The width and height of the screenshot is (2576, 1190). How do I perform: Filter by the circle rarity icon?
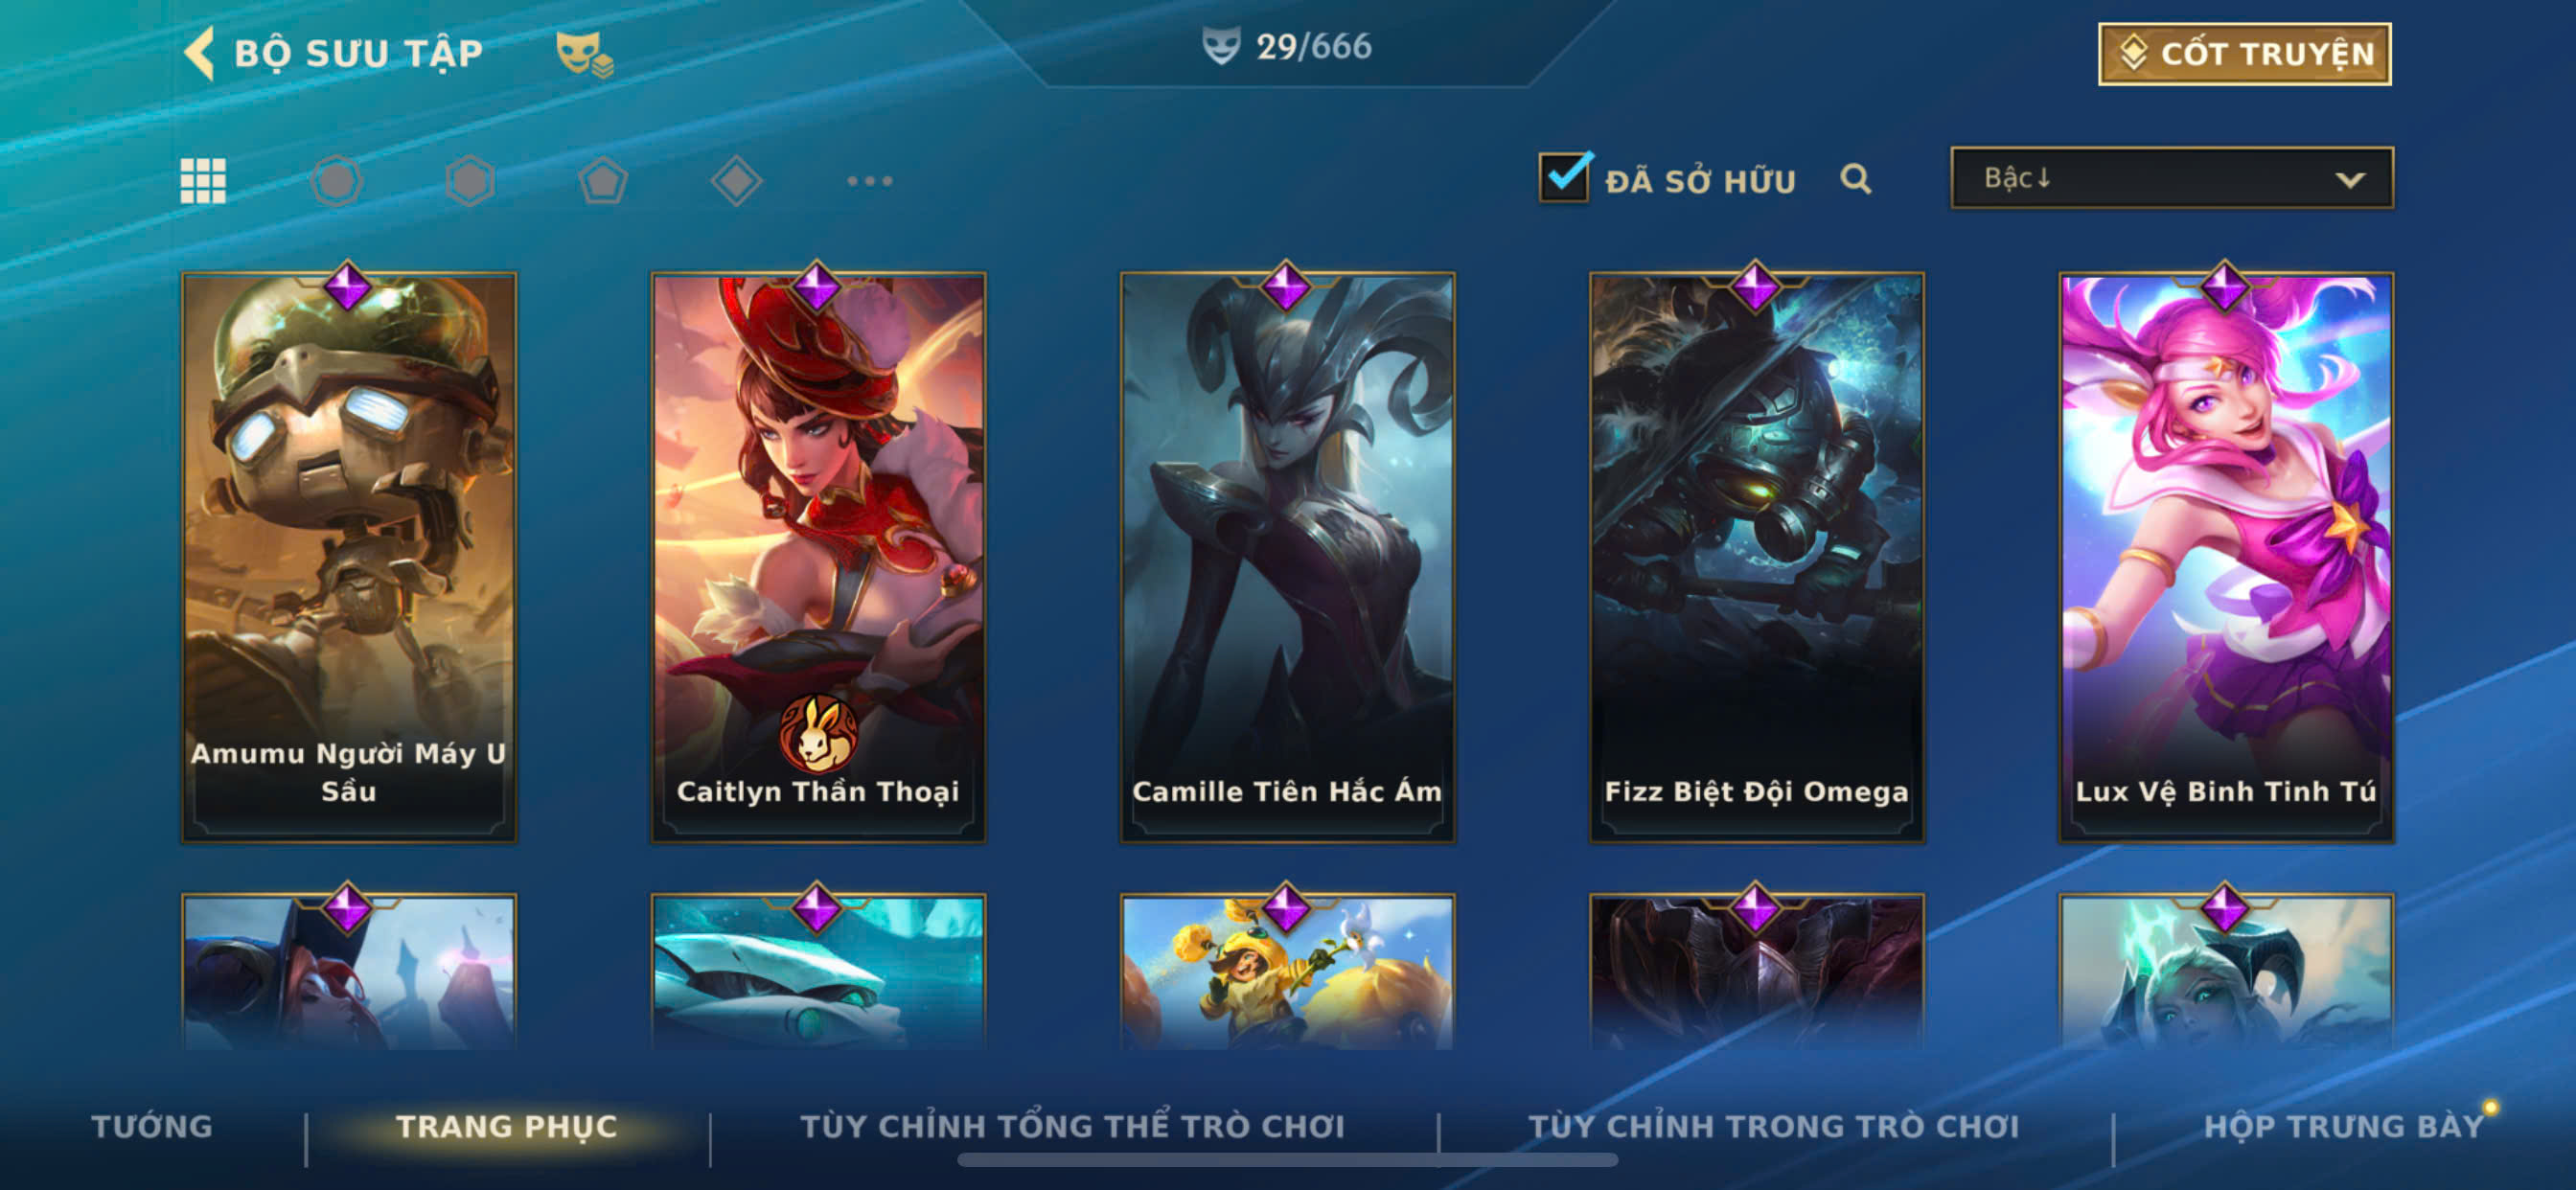pyautogui.click(x=337, y=181)
